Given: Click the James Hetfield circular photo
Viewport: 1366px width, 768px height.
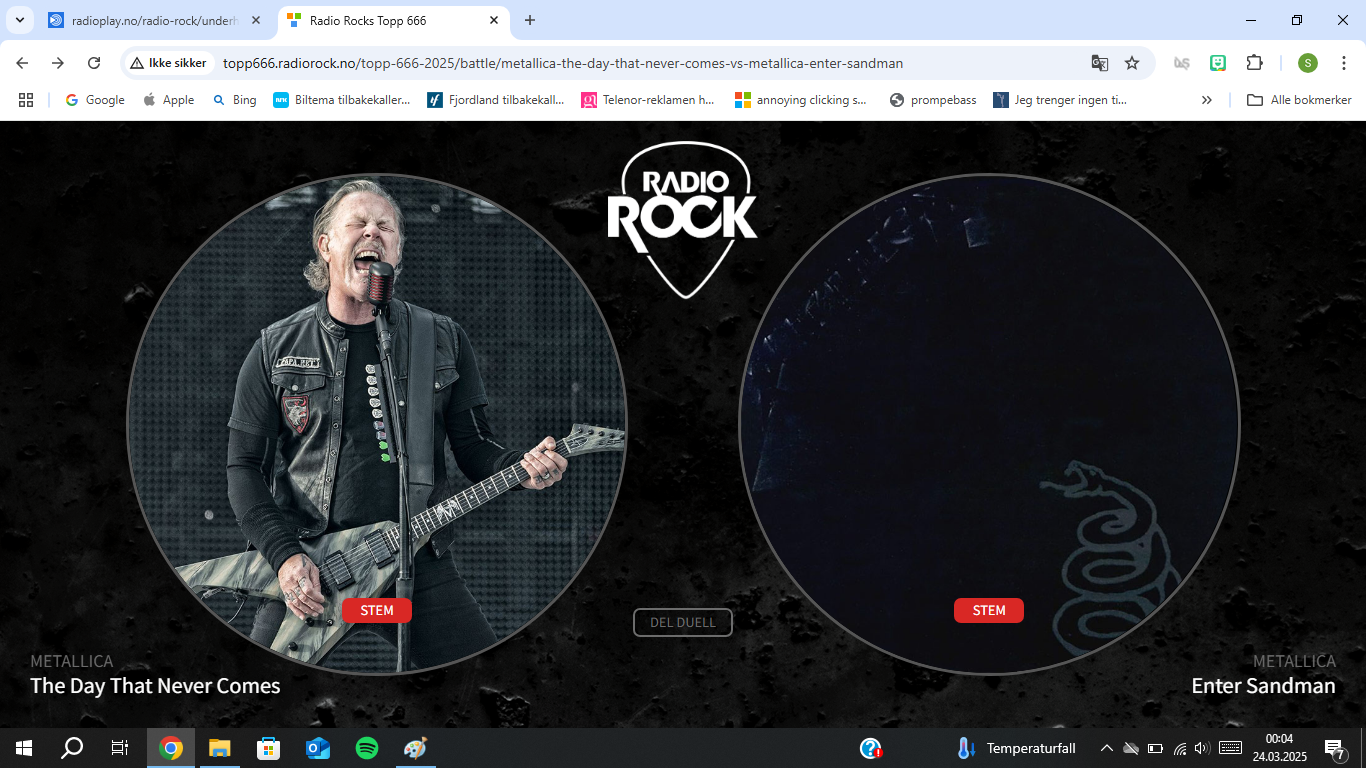Looking at the screenshot, I should [x=377, y=424].
